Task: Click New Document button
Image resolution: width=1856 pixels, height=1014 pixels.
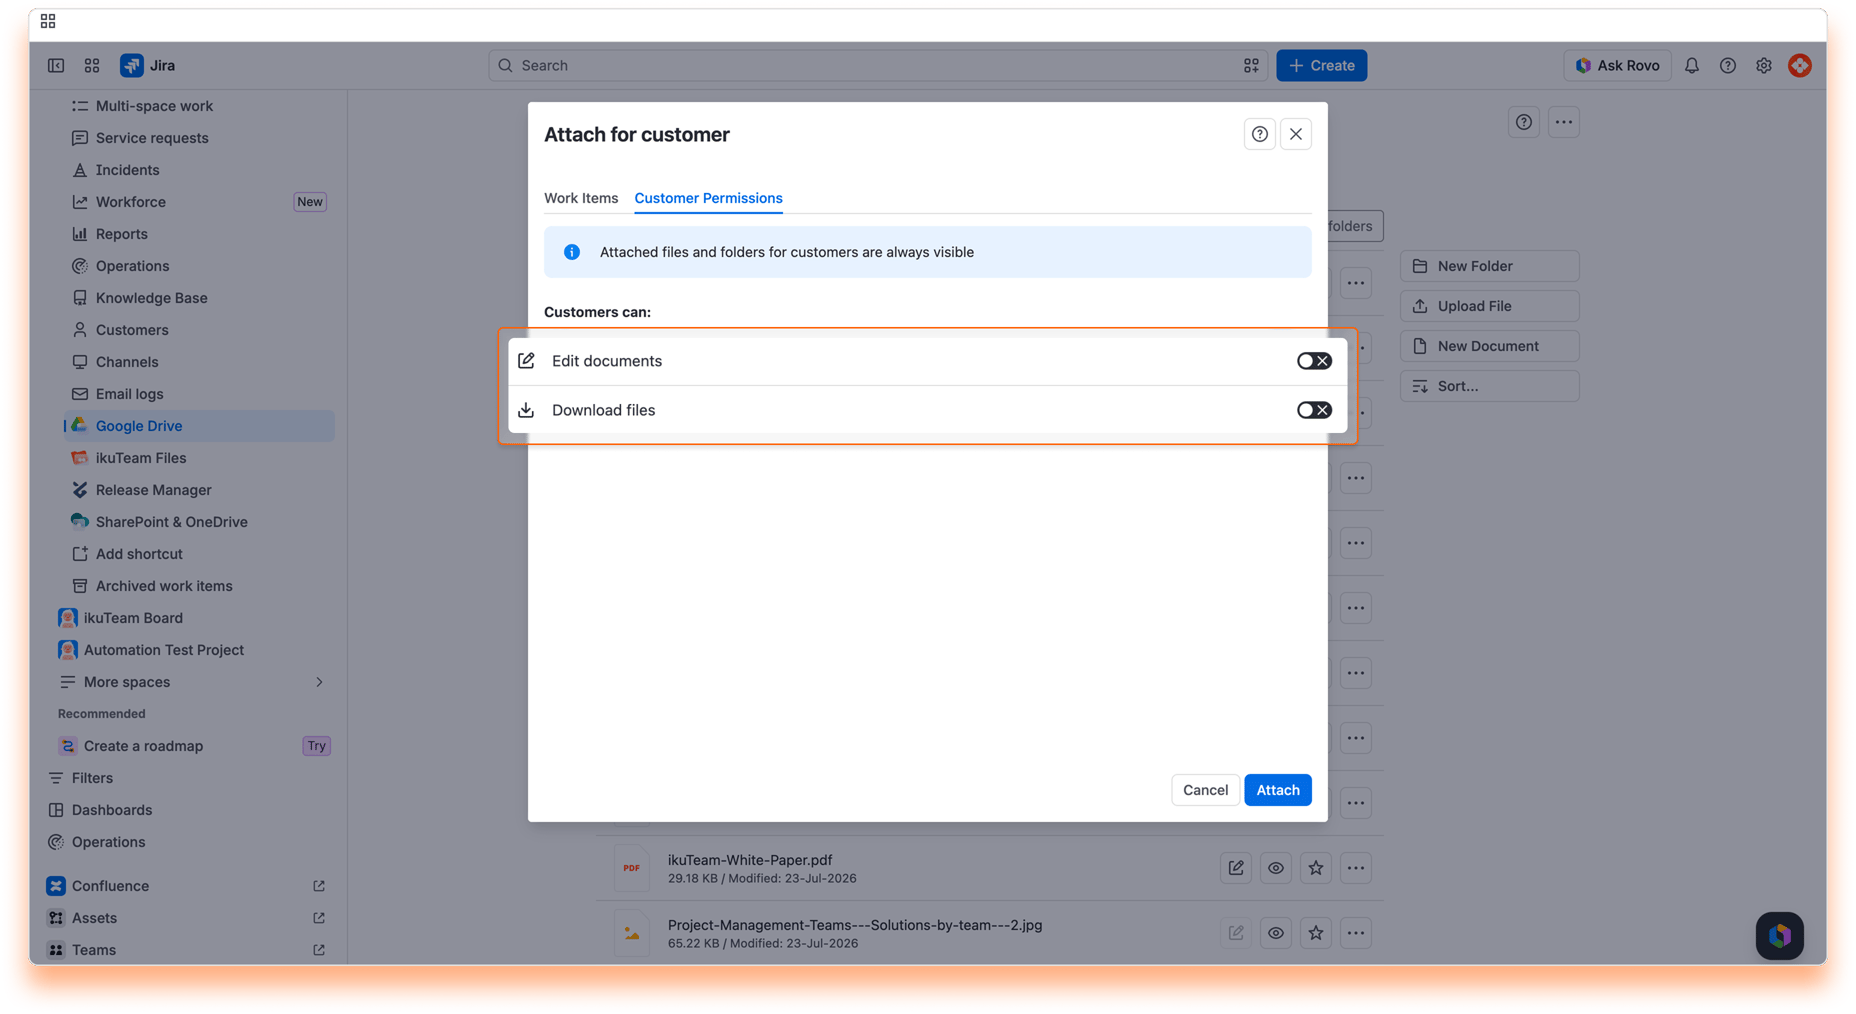Action: (1489, 346)
